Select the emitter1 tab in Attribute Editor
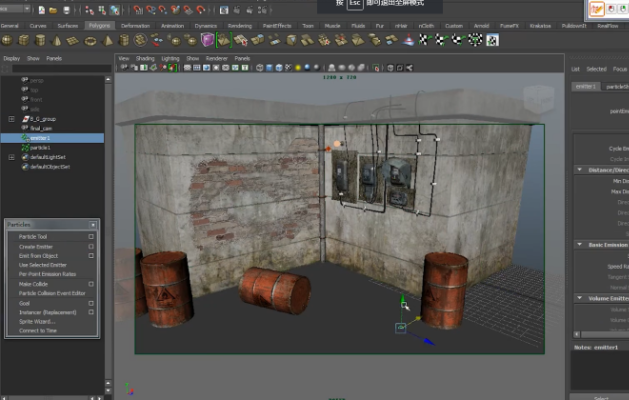Image resolution: width=629 pixels, height=400 pixels. pyautogui.click(x=586, y=87)
